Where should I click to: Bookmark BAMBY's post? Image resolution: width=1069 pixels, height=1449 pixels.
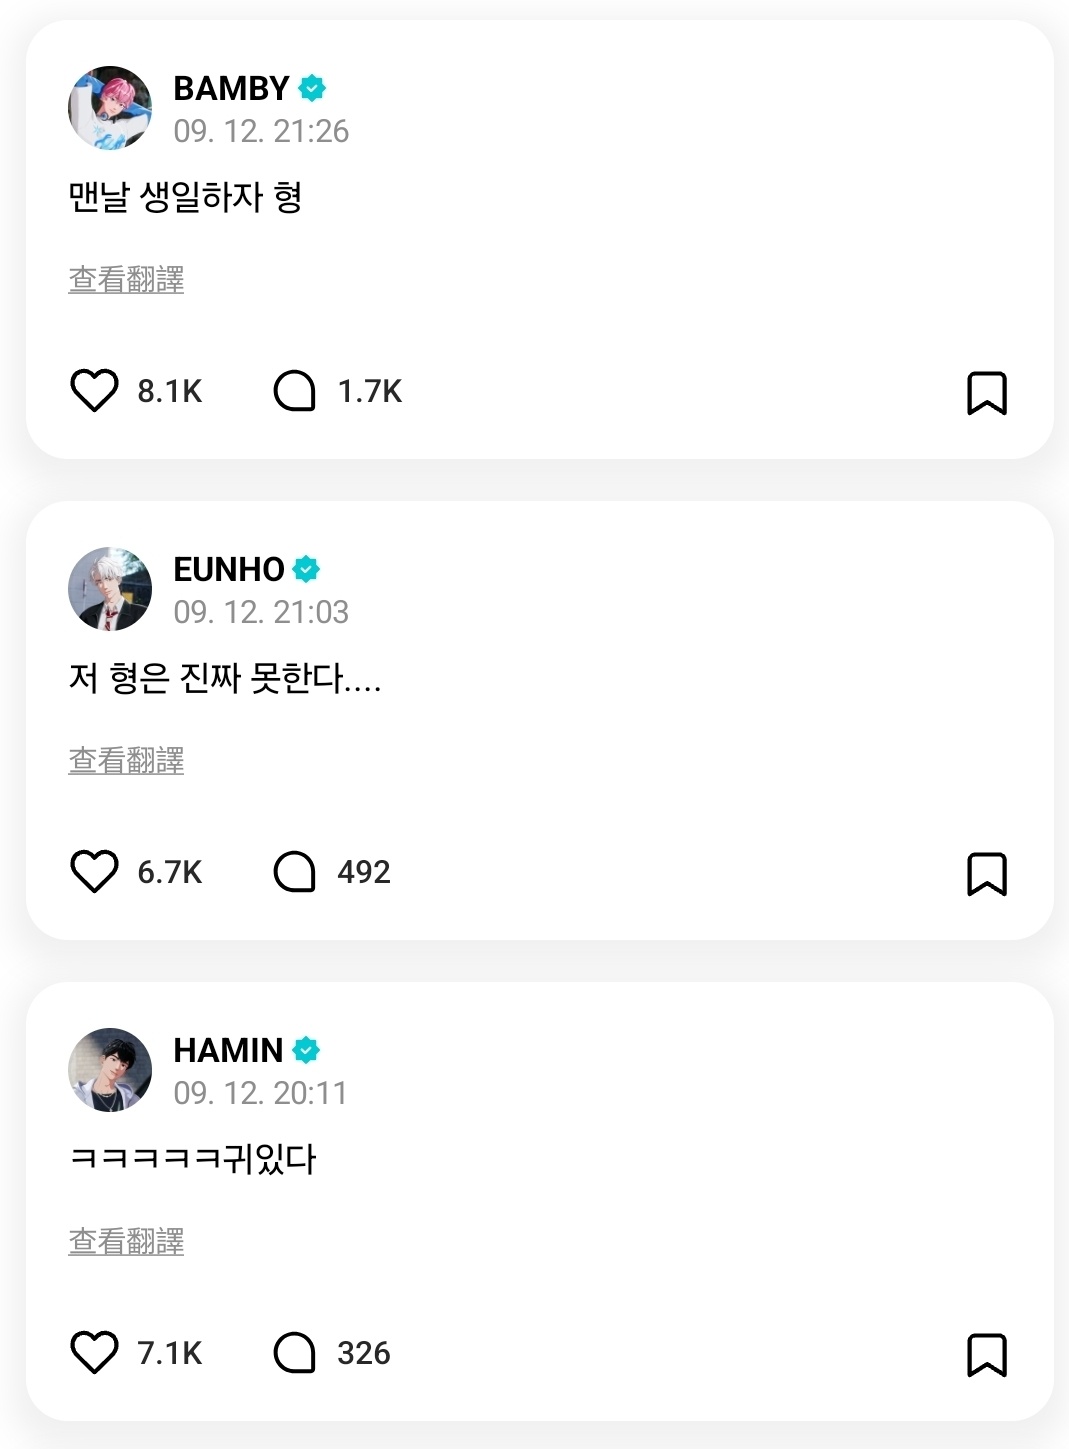pyautogui.click(x=986, y=393)
